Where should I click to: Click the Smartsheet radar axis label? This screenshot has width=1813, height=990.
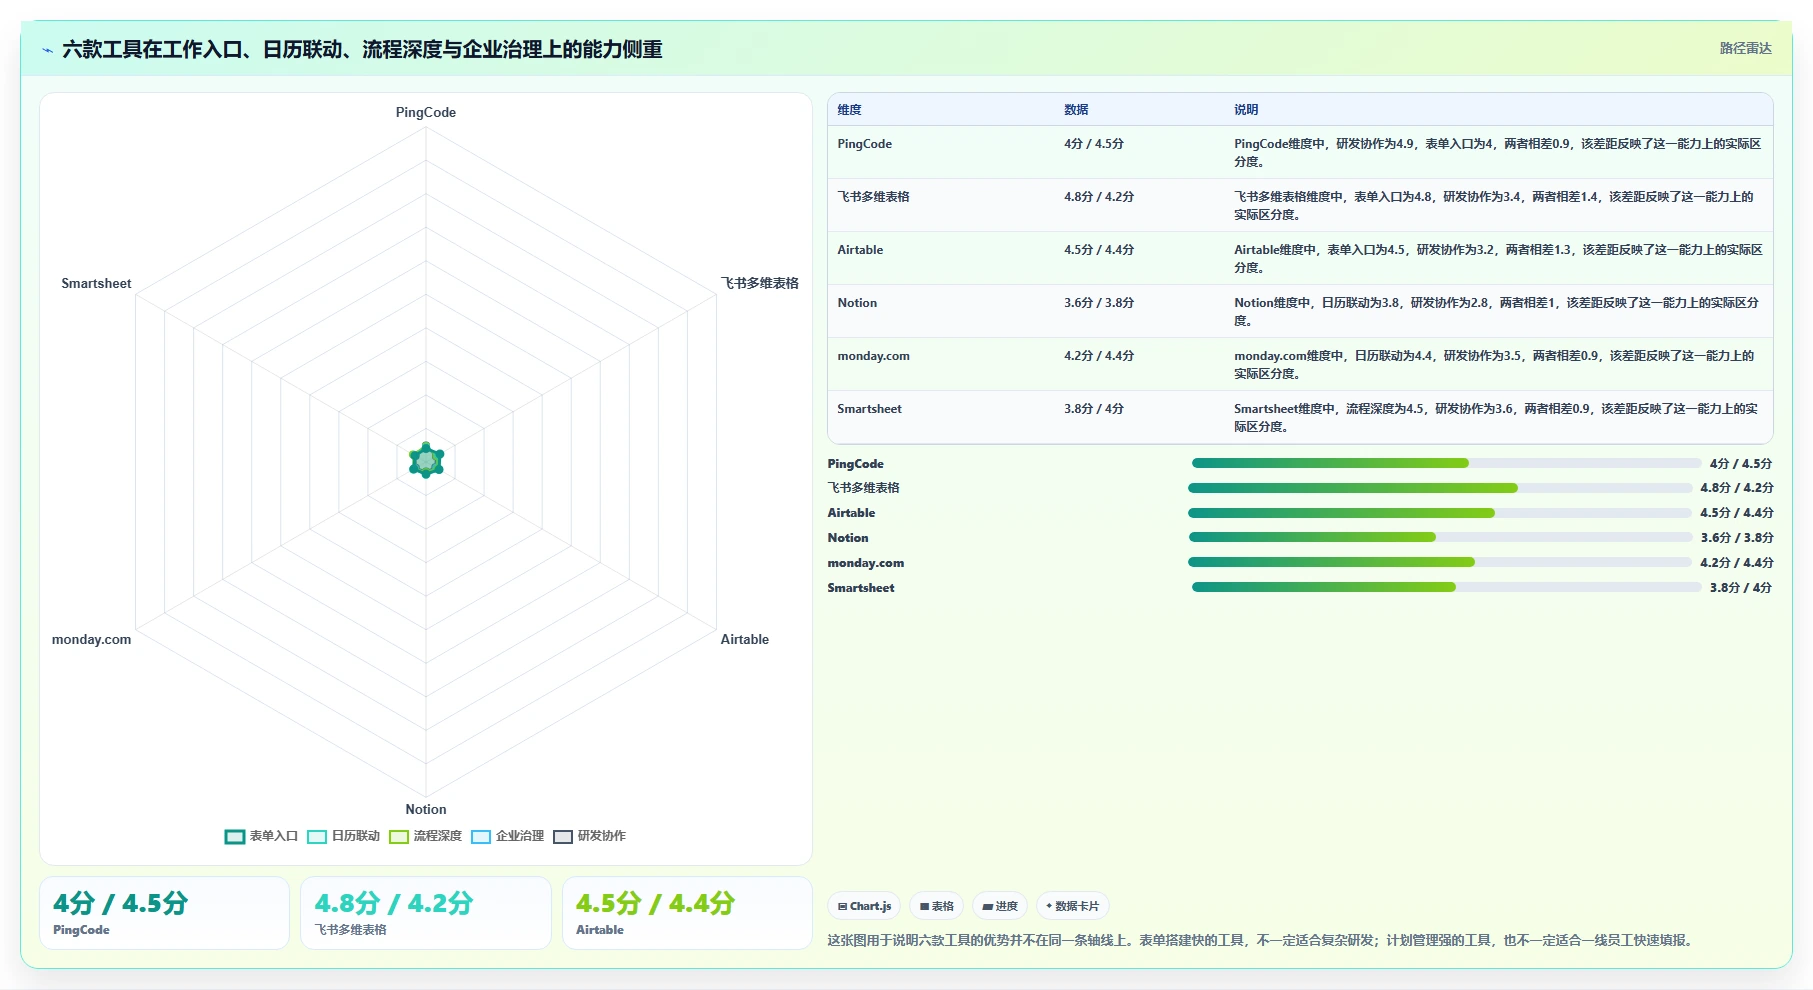click(x=96, y=283)
